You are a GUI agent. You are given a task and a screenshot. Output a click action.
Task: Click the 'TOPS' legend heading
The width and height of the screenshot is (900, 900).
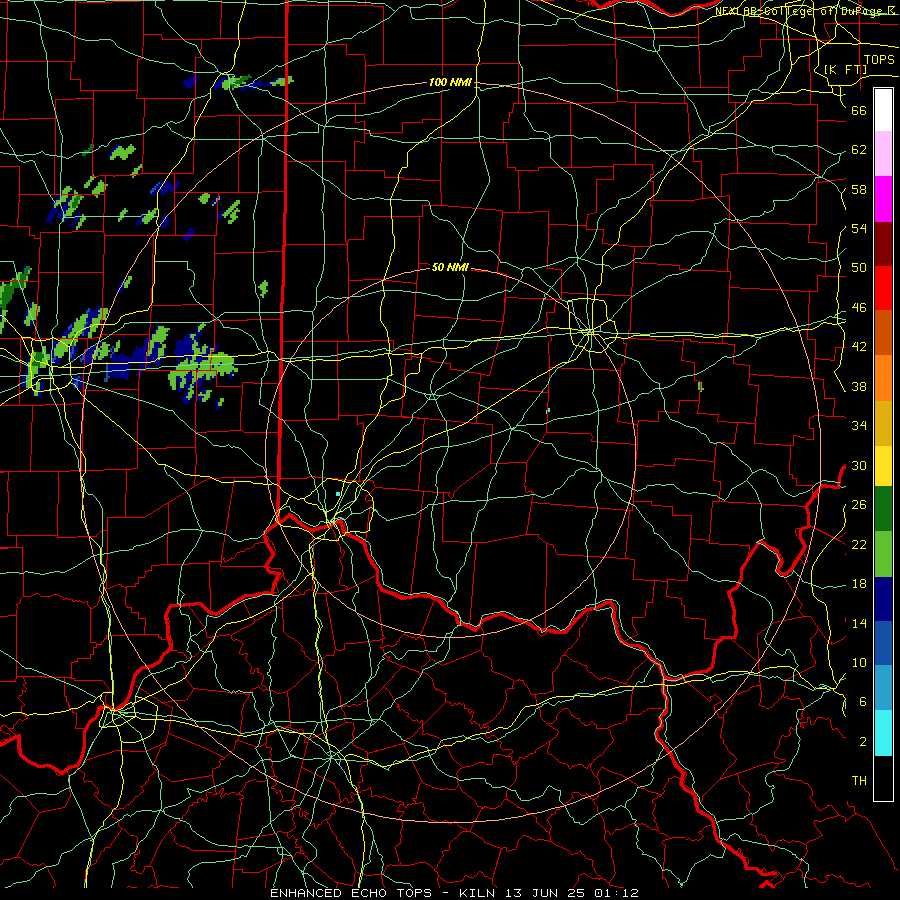point(879,60)
